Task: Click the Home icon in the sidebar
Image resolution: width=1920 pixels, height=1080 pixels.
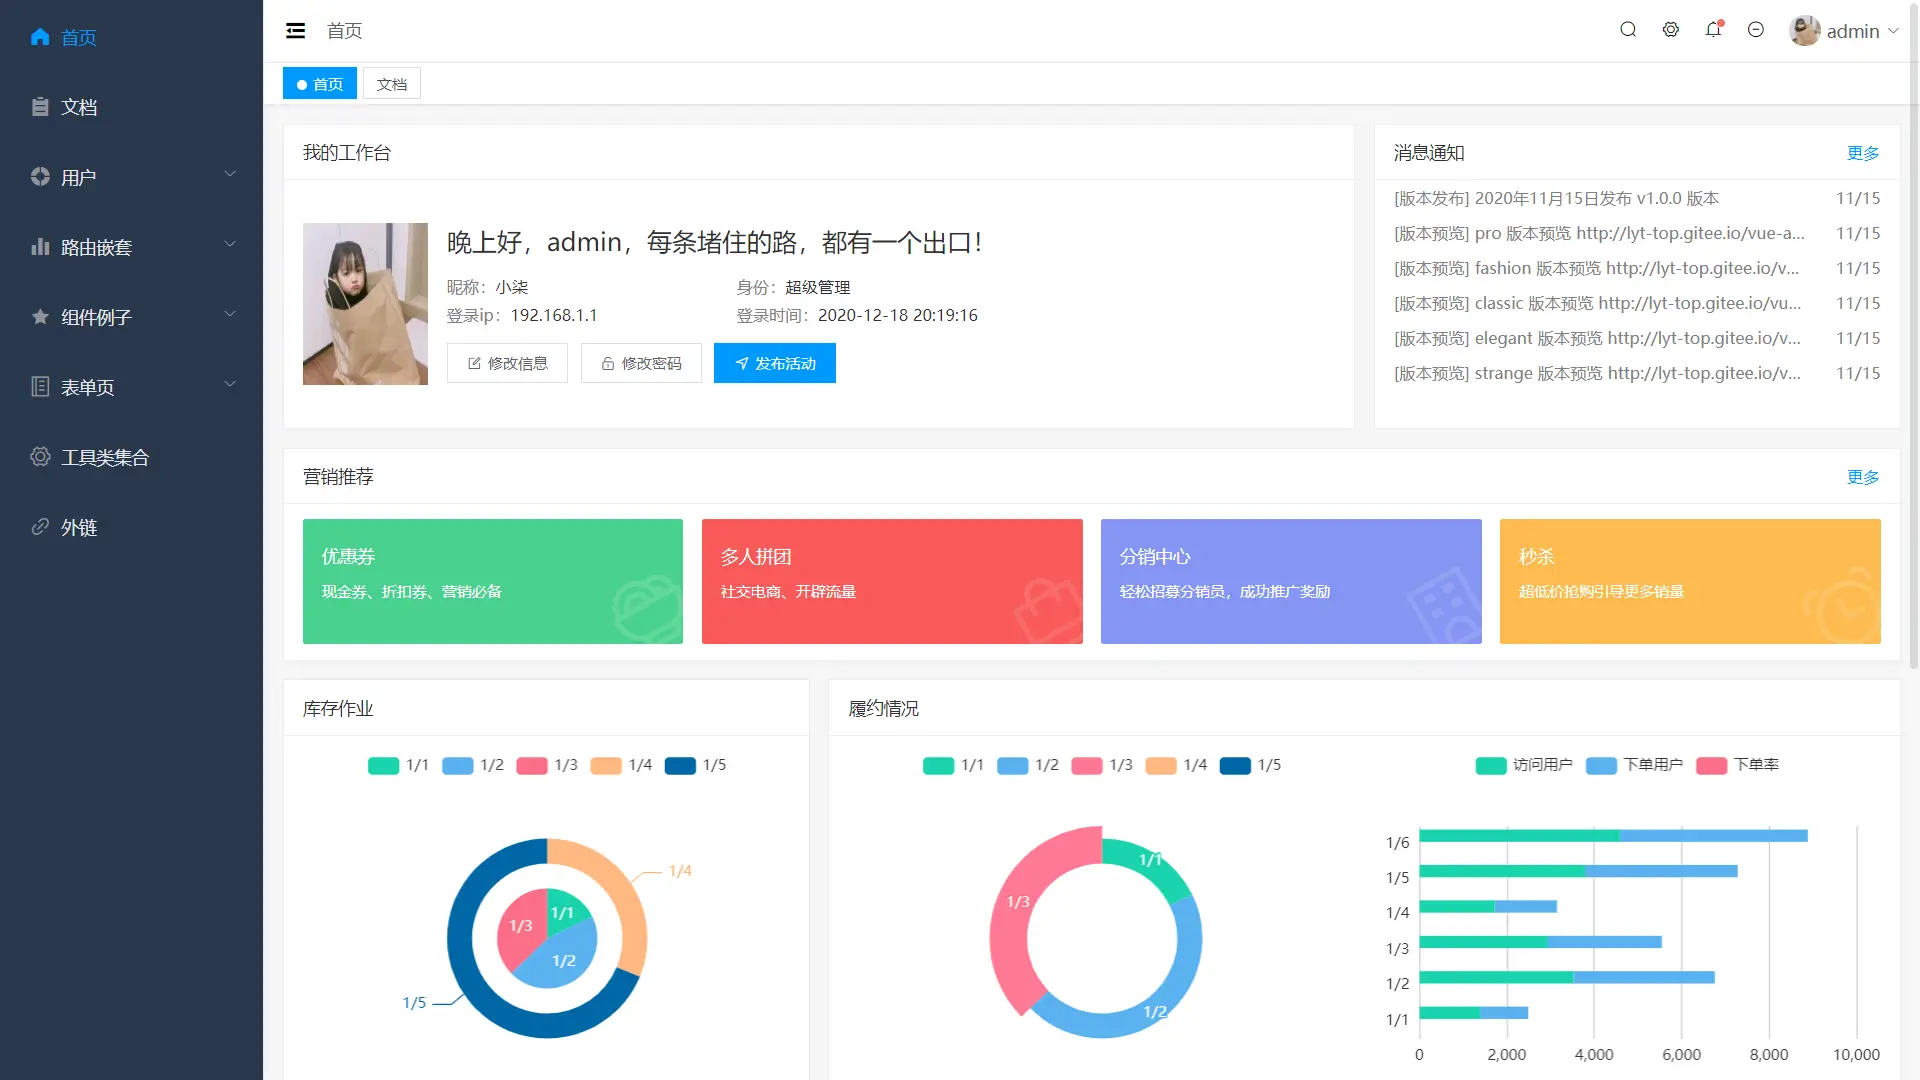Action: 40,37
